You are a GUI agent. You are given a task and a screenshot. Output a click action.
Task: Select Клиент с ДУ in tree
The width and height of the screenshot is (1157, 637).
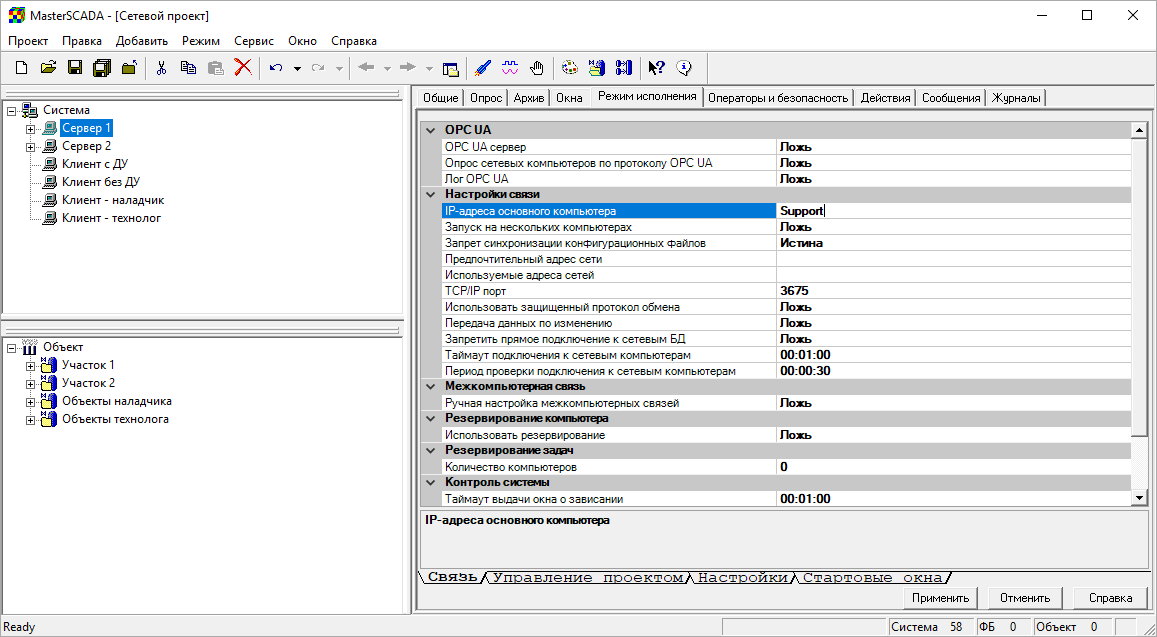pyautogui.click(x=94, y=164)
